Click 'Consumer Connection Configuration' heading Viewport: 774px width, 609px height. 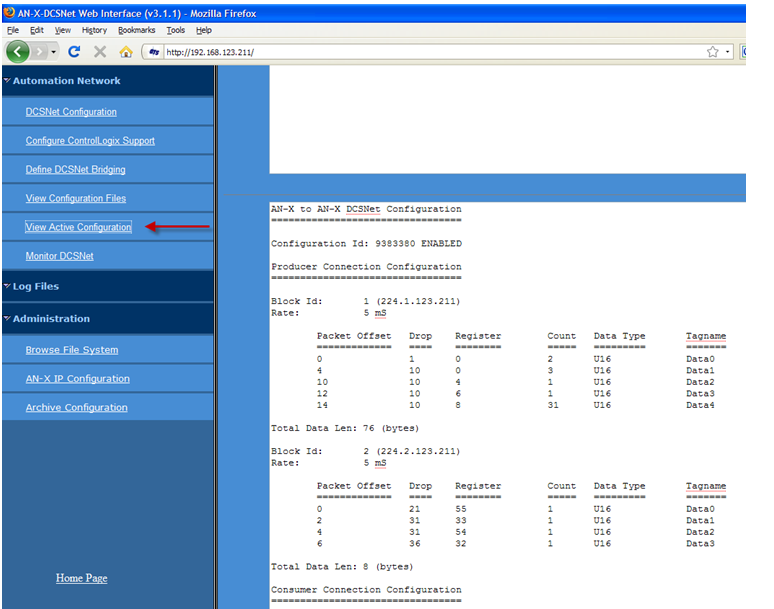click(x=366, y=590)
